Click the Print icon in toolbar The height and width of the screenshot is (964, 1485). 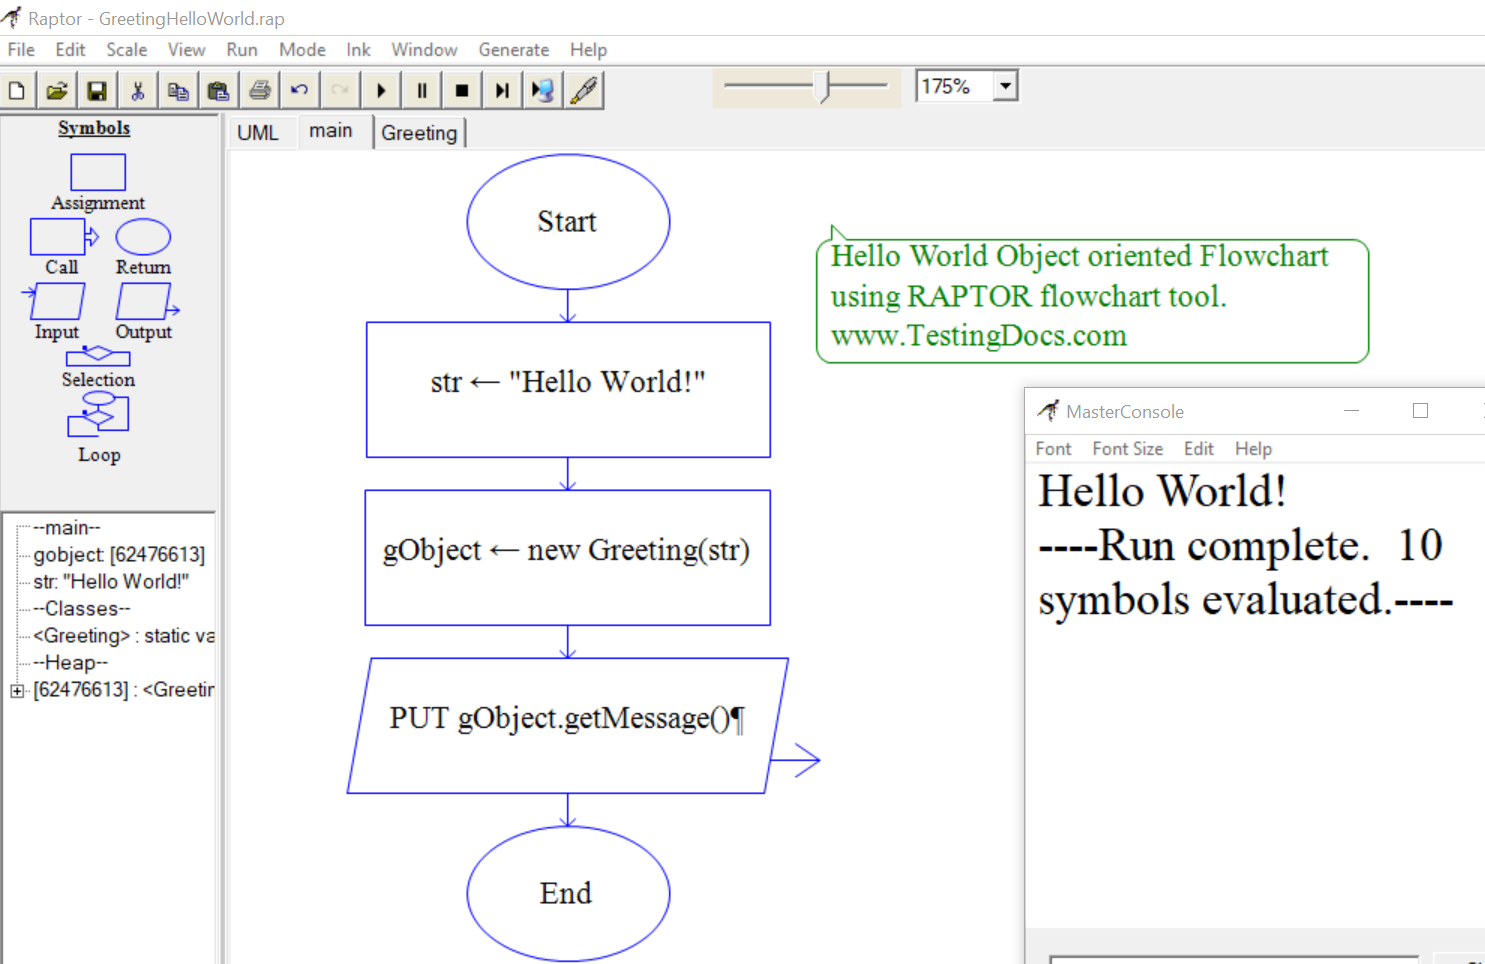(x=260, y=91)
